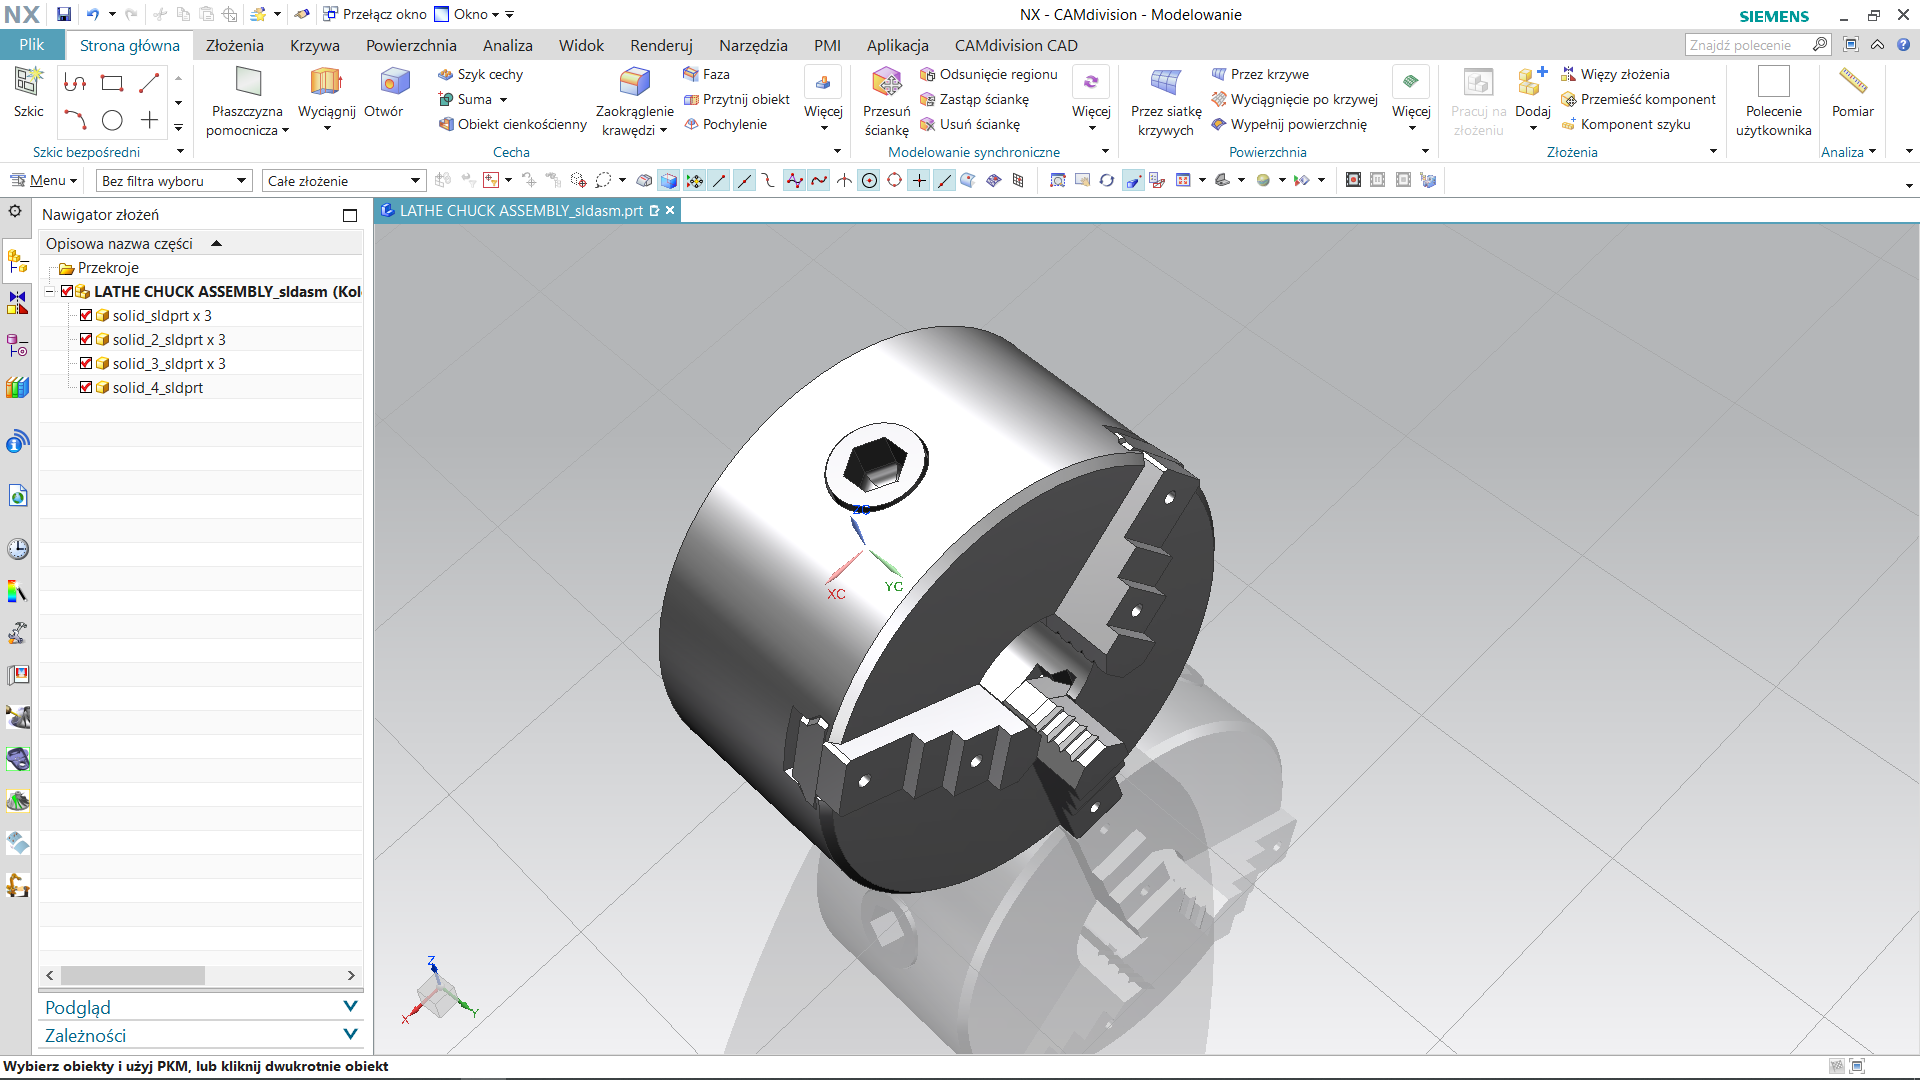Switch to the Złożenia tab
This screenshot has height=1080, width=1920.
(235, 45)
